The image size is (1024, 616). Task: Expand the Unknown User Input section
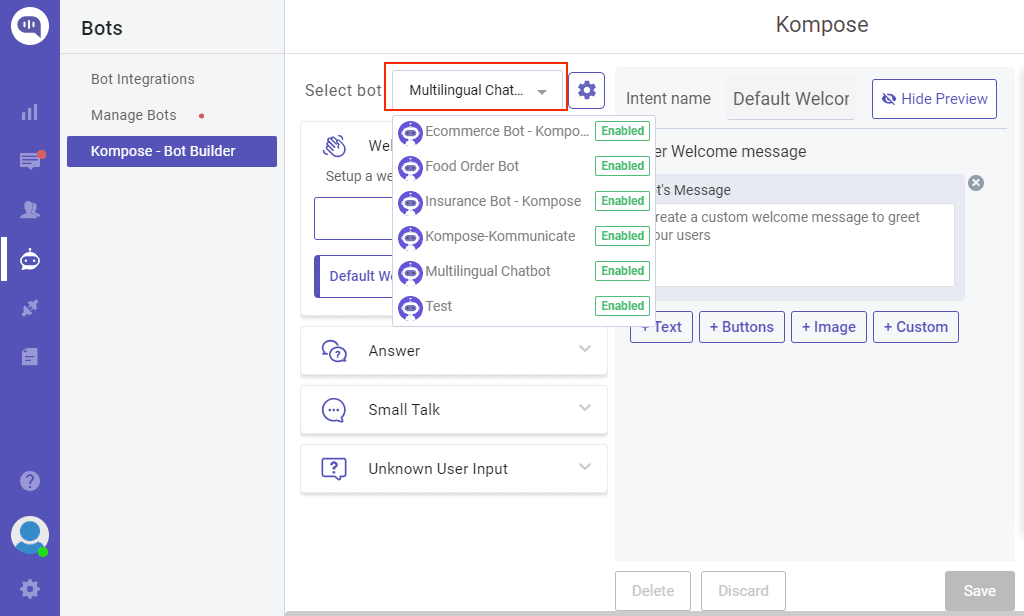tap(454, 468)
